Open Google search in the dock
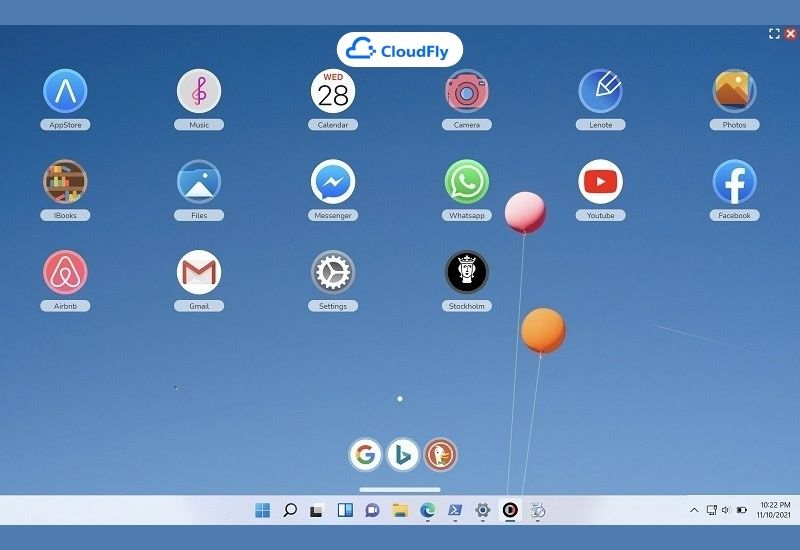800x550 pixels. pos(365,454)
